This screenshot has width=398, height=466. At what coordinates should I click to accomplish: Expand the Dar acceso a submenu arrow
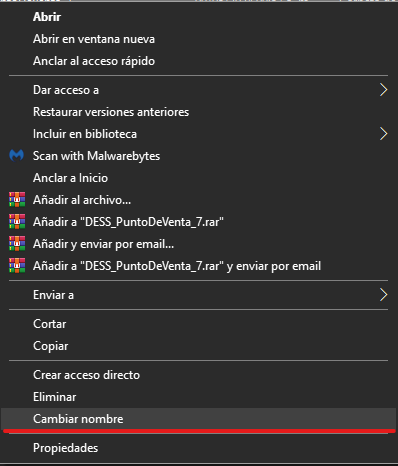pyautogui.click(x=383, y=90)
